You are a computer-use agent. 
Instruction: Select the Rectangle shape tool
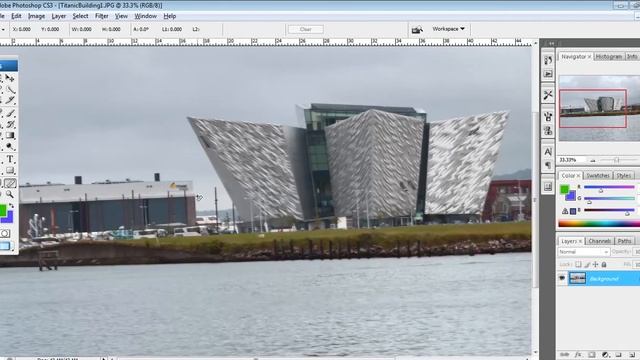pos(10,171)
